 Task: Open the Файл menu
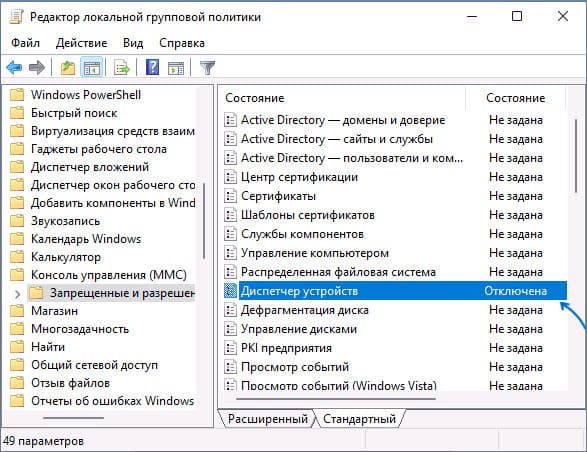point(25,43)
